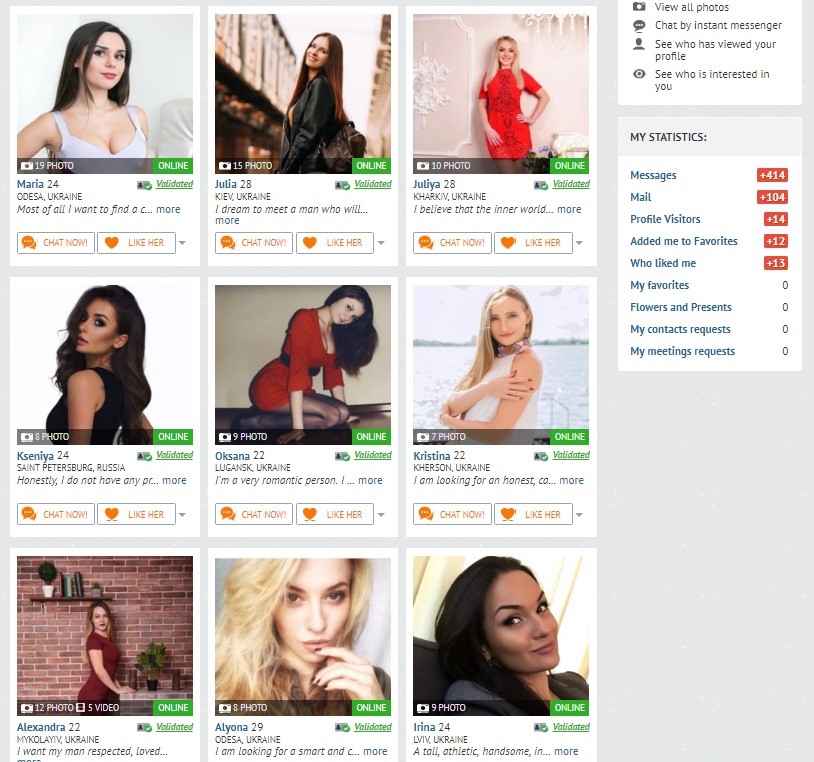Open Messages in My Statistics

point(653,175)
